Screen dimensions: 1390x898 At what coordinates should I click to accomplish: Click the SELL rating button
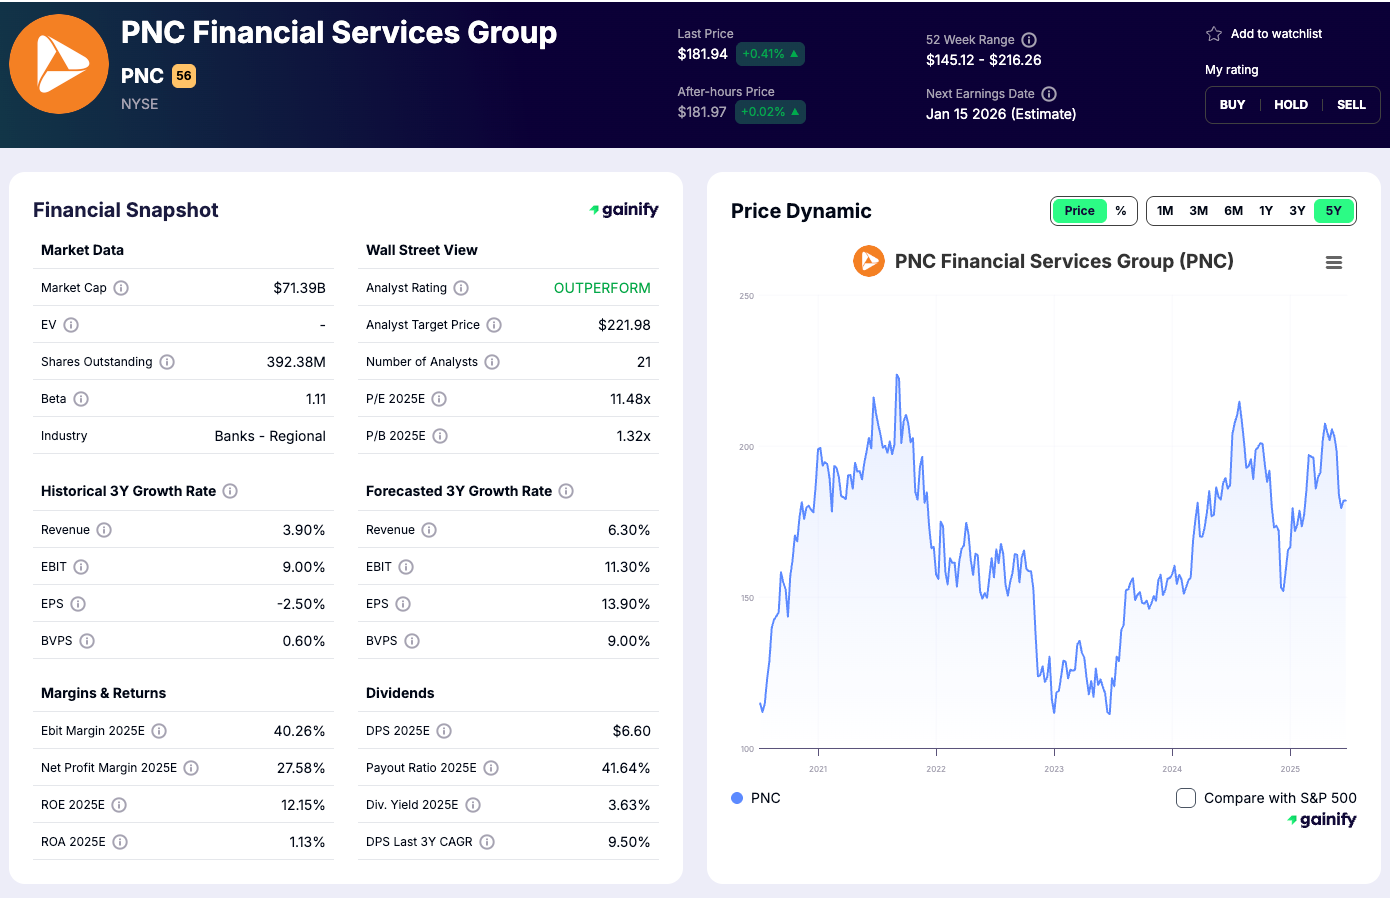(1351, 104)
